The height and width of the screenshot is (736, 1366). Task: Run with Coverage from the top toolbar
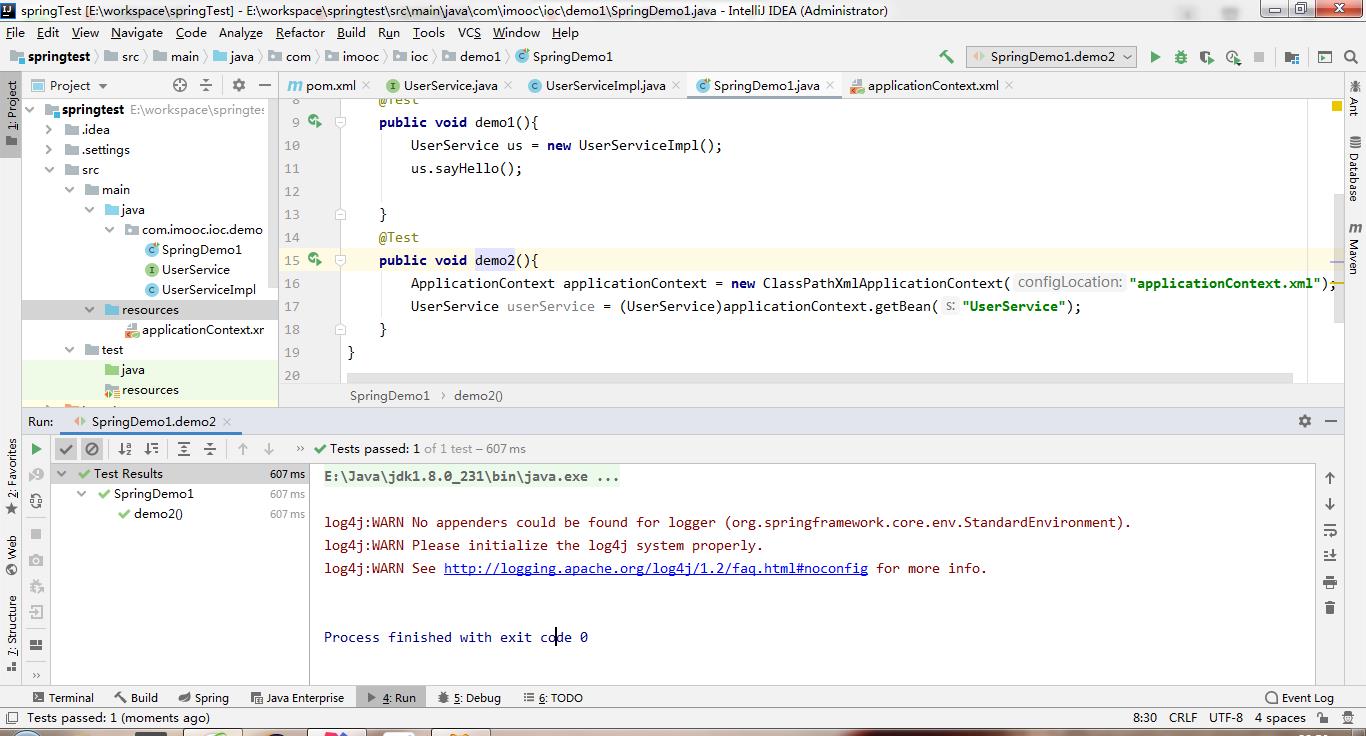(x=1207, y=57)
